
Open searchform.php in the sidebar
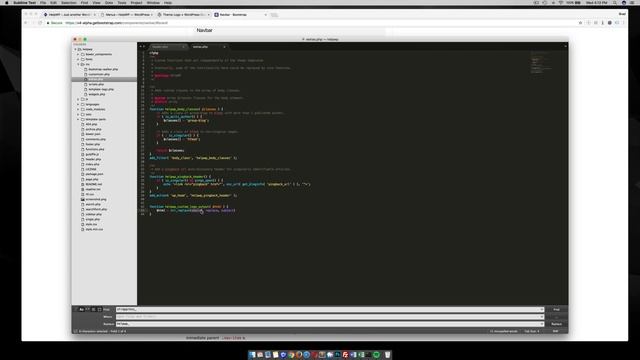pos(96,209)
